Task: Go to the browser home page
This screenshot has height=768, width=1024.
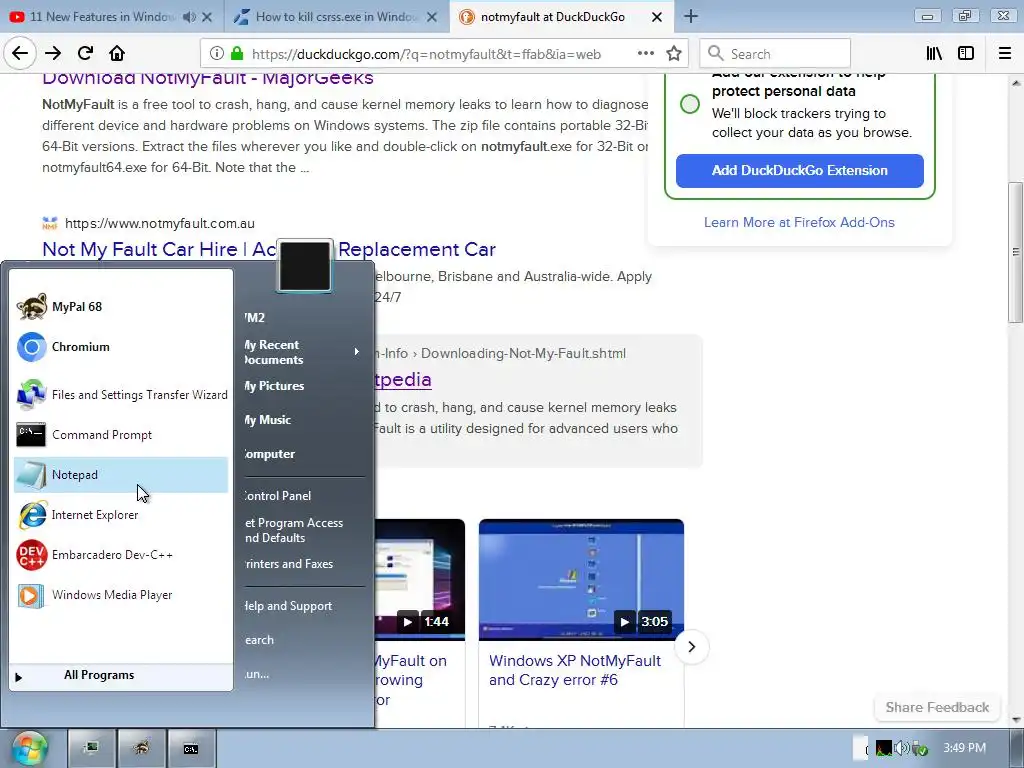Action: pos(117,54)
